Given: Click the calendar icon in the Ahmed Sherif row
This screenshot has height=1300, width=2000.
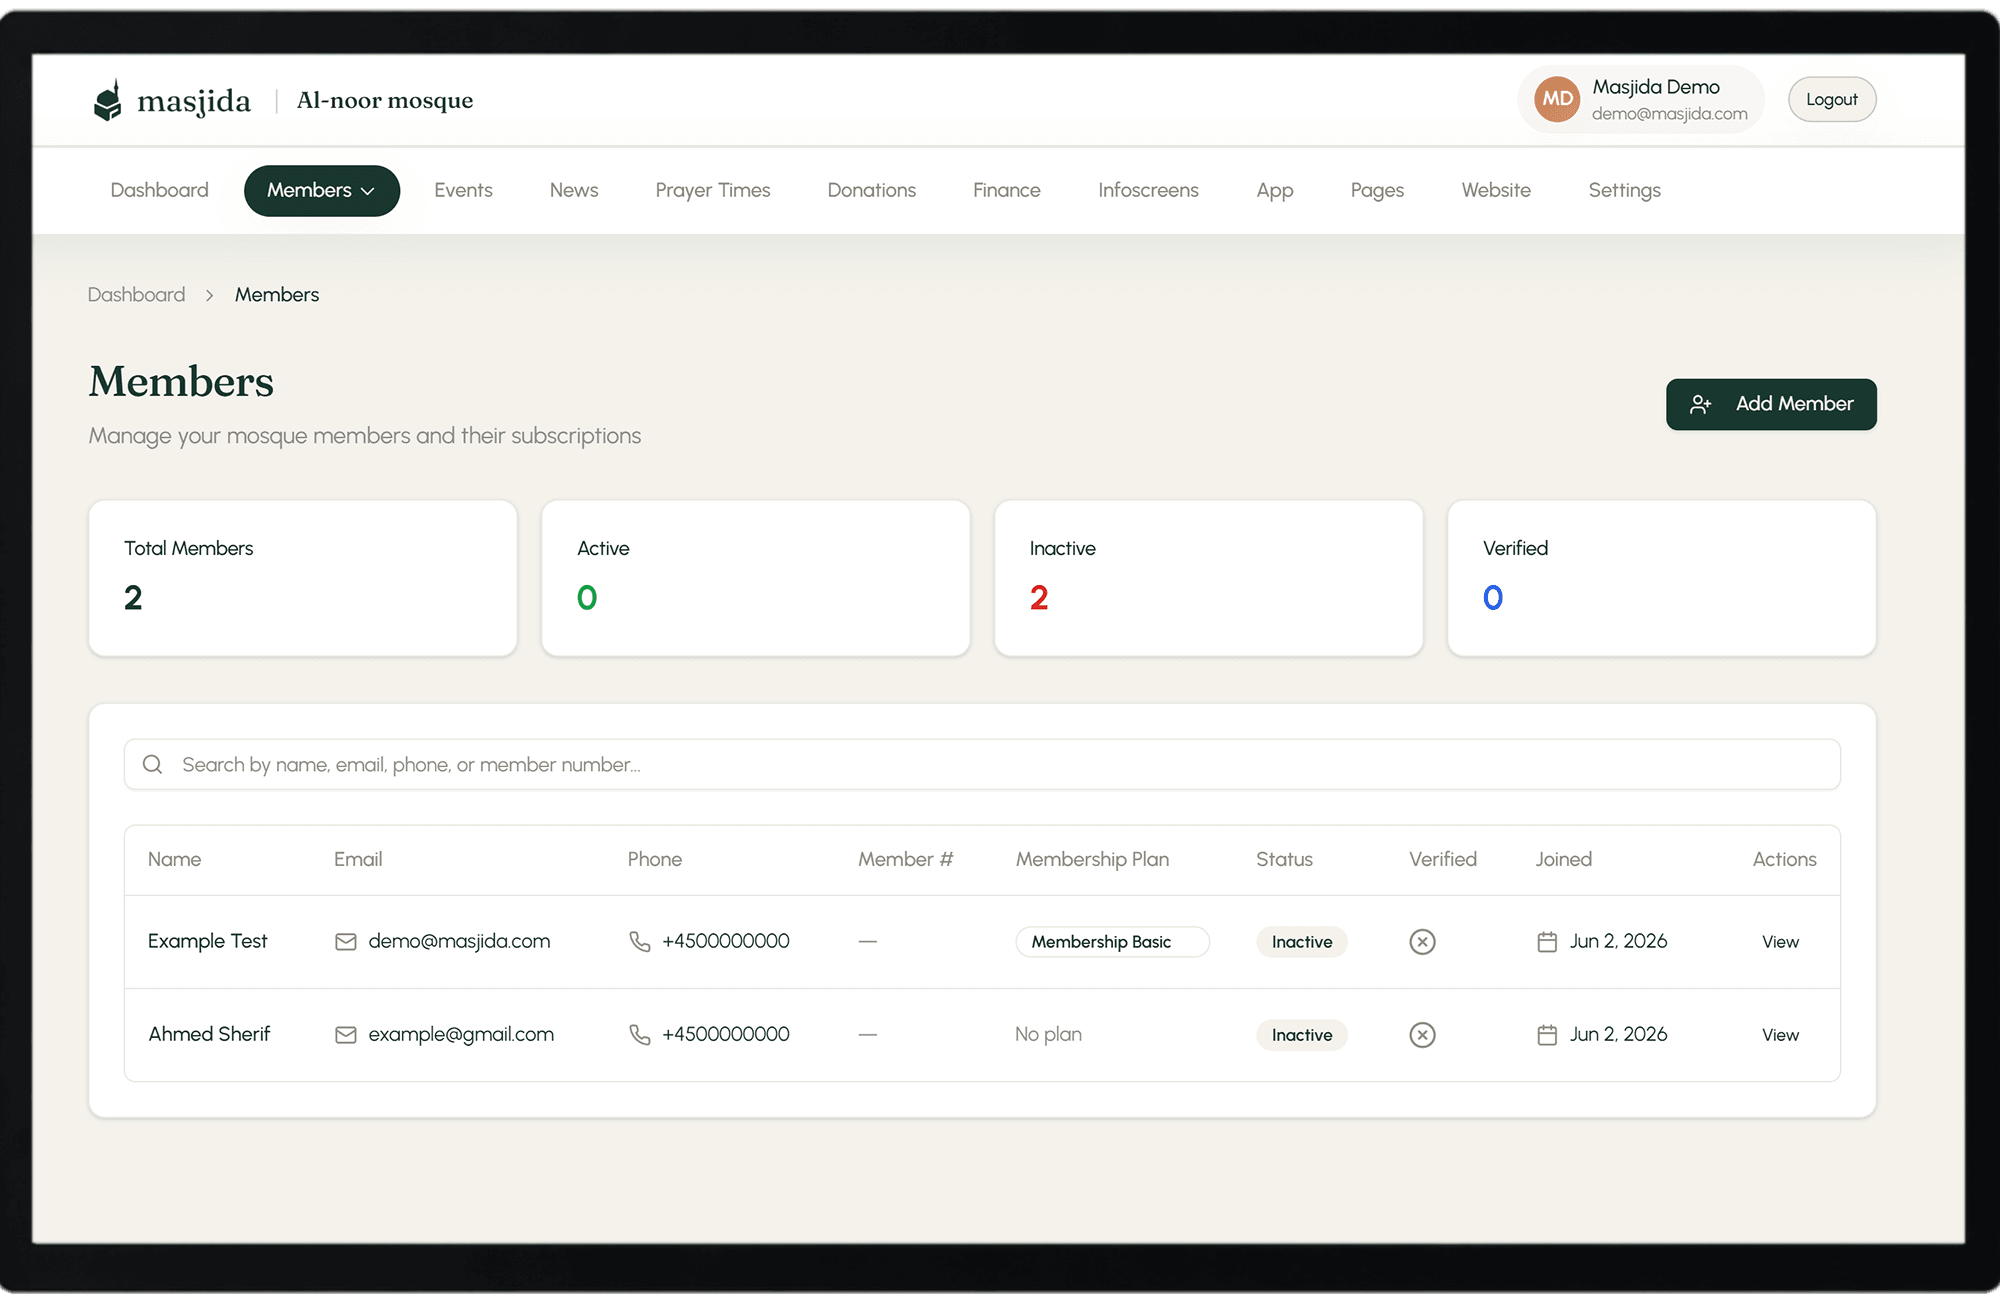Looking at the screenshot, I should tap(1547, 1035).
